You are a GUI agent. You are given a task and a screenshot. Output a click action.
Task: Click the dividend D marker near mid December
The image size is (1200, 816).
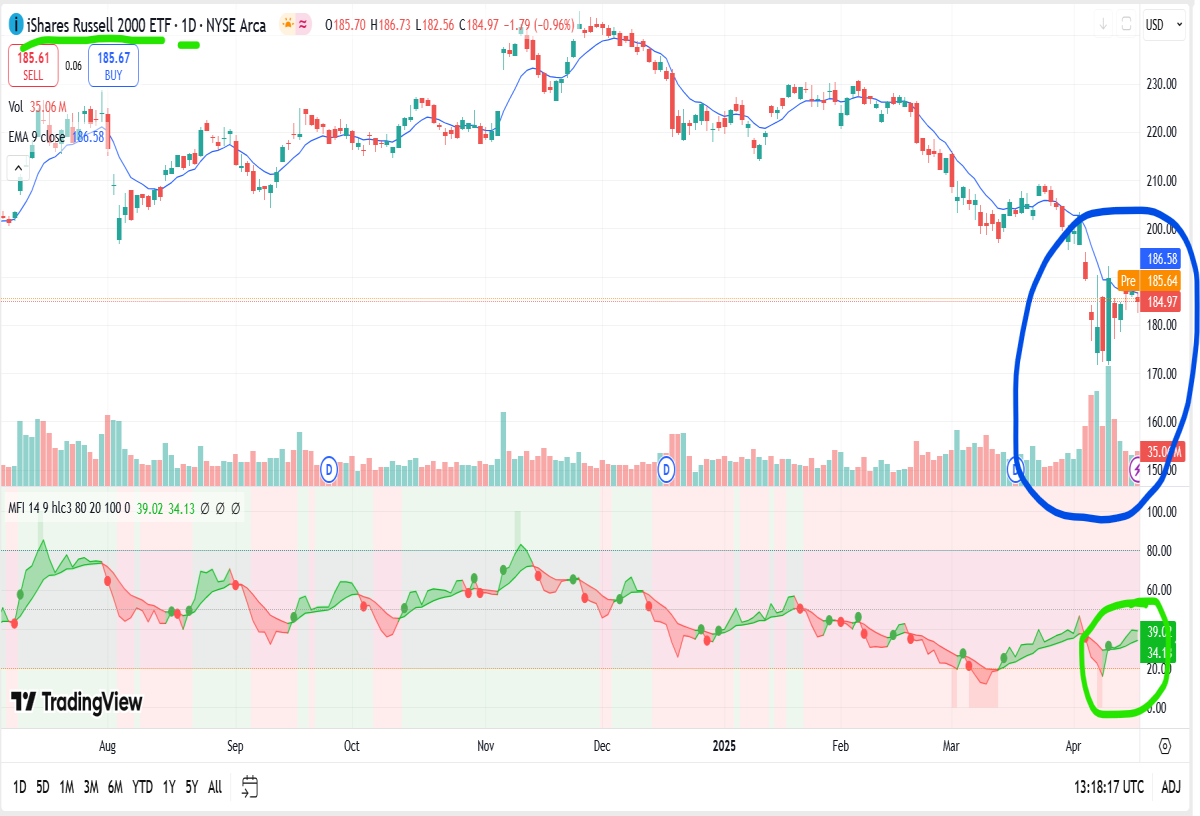(668, 468)
